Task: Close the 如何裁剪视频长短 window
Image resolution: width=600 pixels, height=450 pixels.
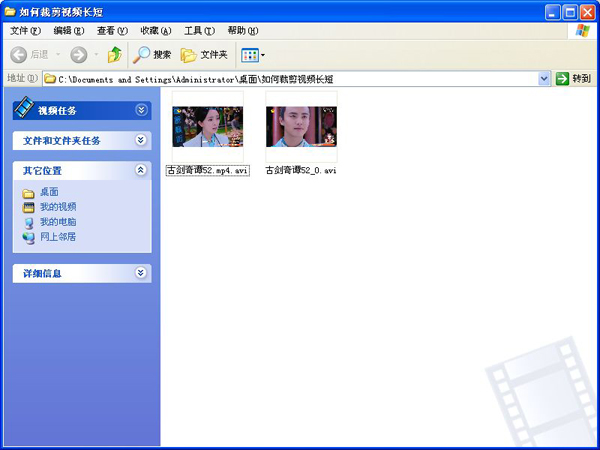Action: pyautogui.click(x=587, y=12)
